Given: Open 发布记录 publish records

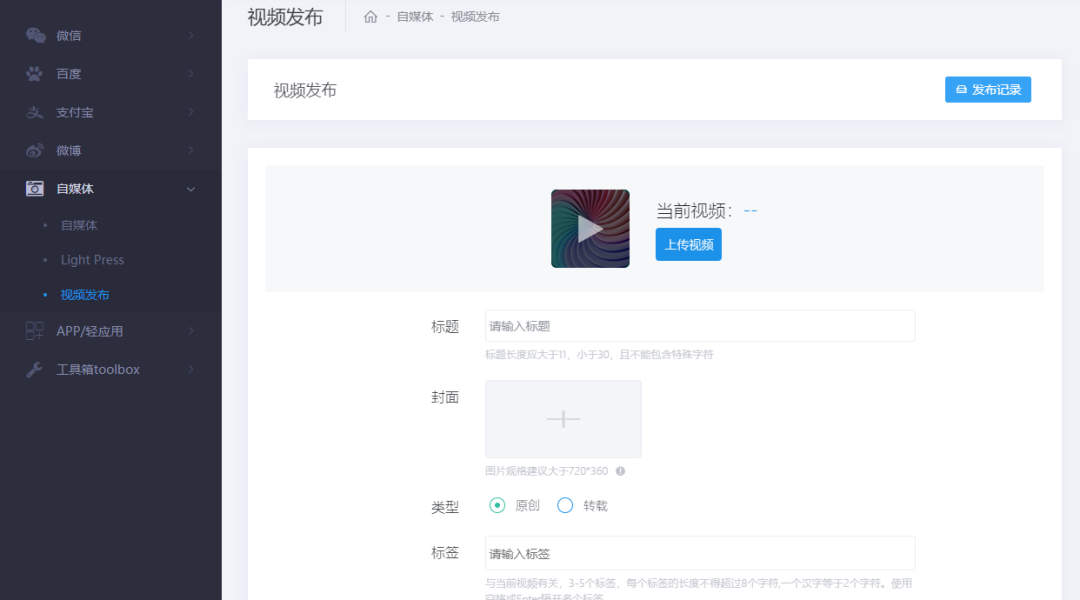Looking at the screenshot, I should pos(988,89).
